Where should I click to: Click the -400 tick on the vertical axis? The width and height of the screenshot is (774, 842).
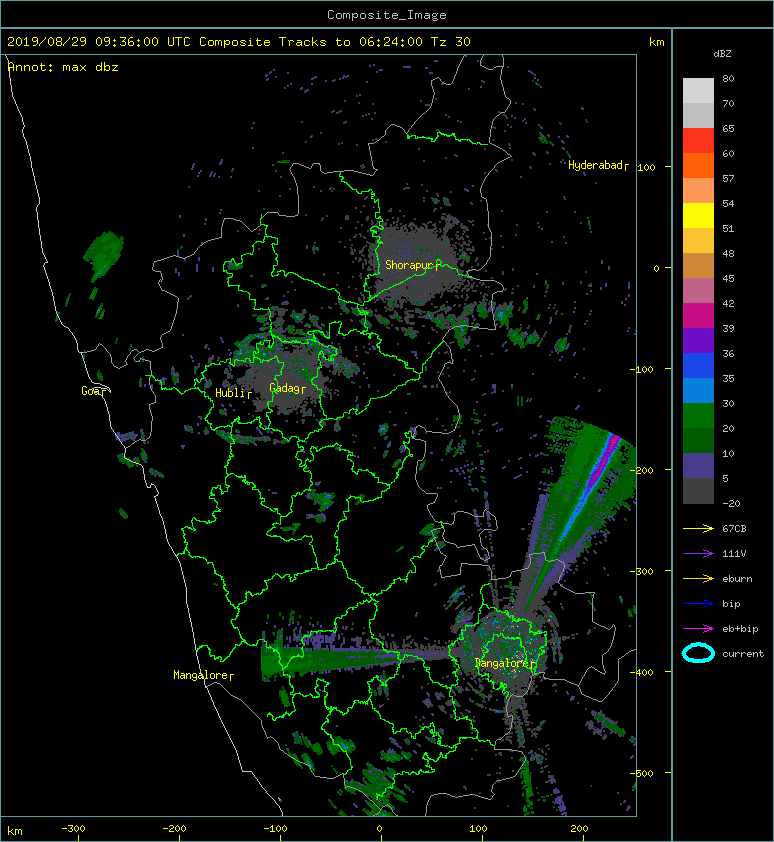pos(641,672)
